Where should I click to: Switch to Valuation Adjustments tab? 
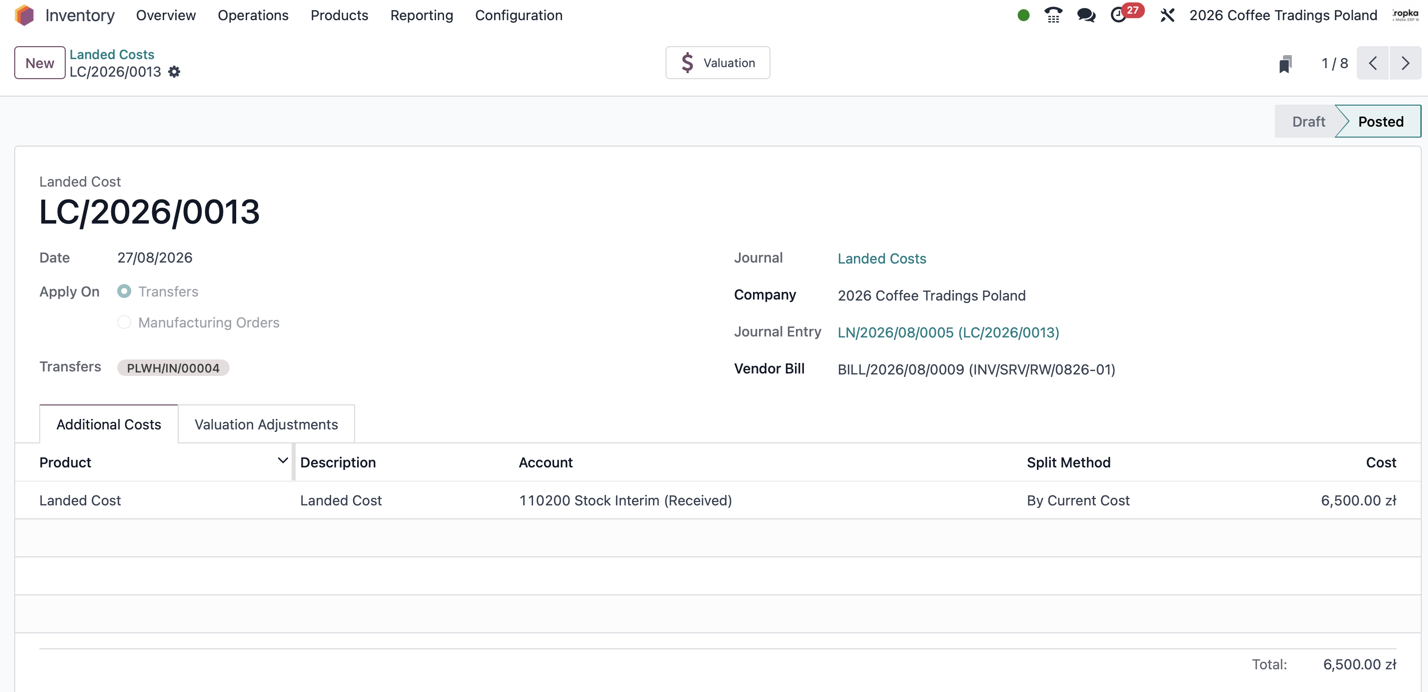coord(266,424)
